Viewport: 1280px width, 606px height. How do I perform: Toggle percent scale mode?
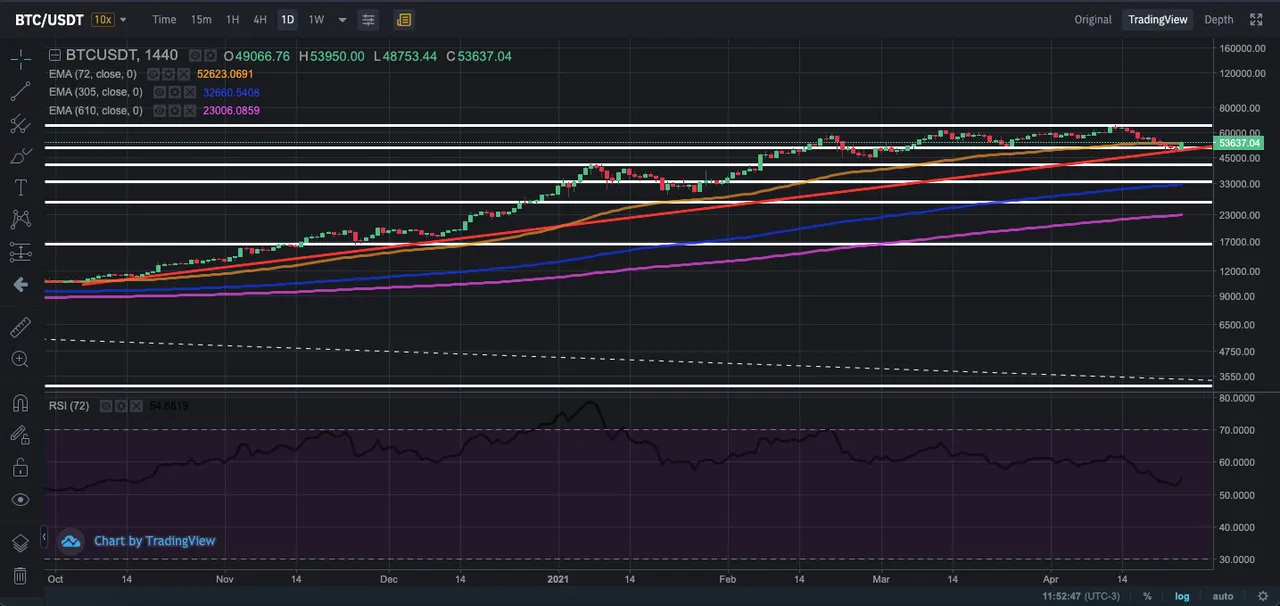click(1147, 596)
